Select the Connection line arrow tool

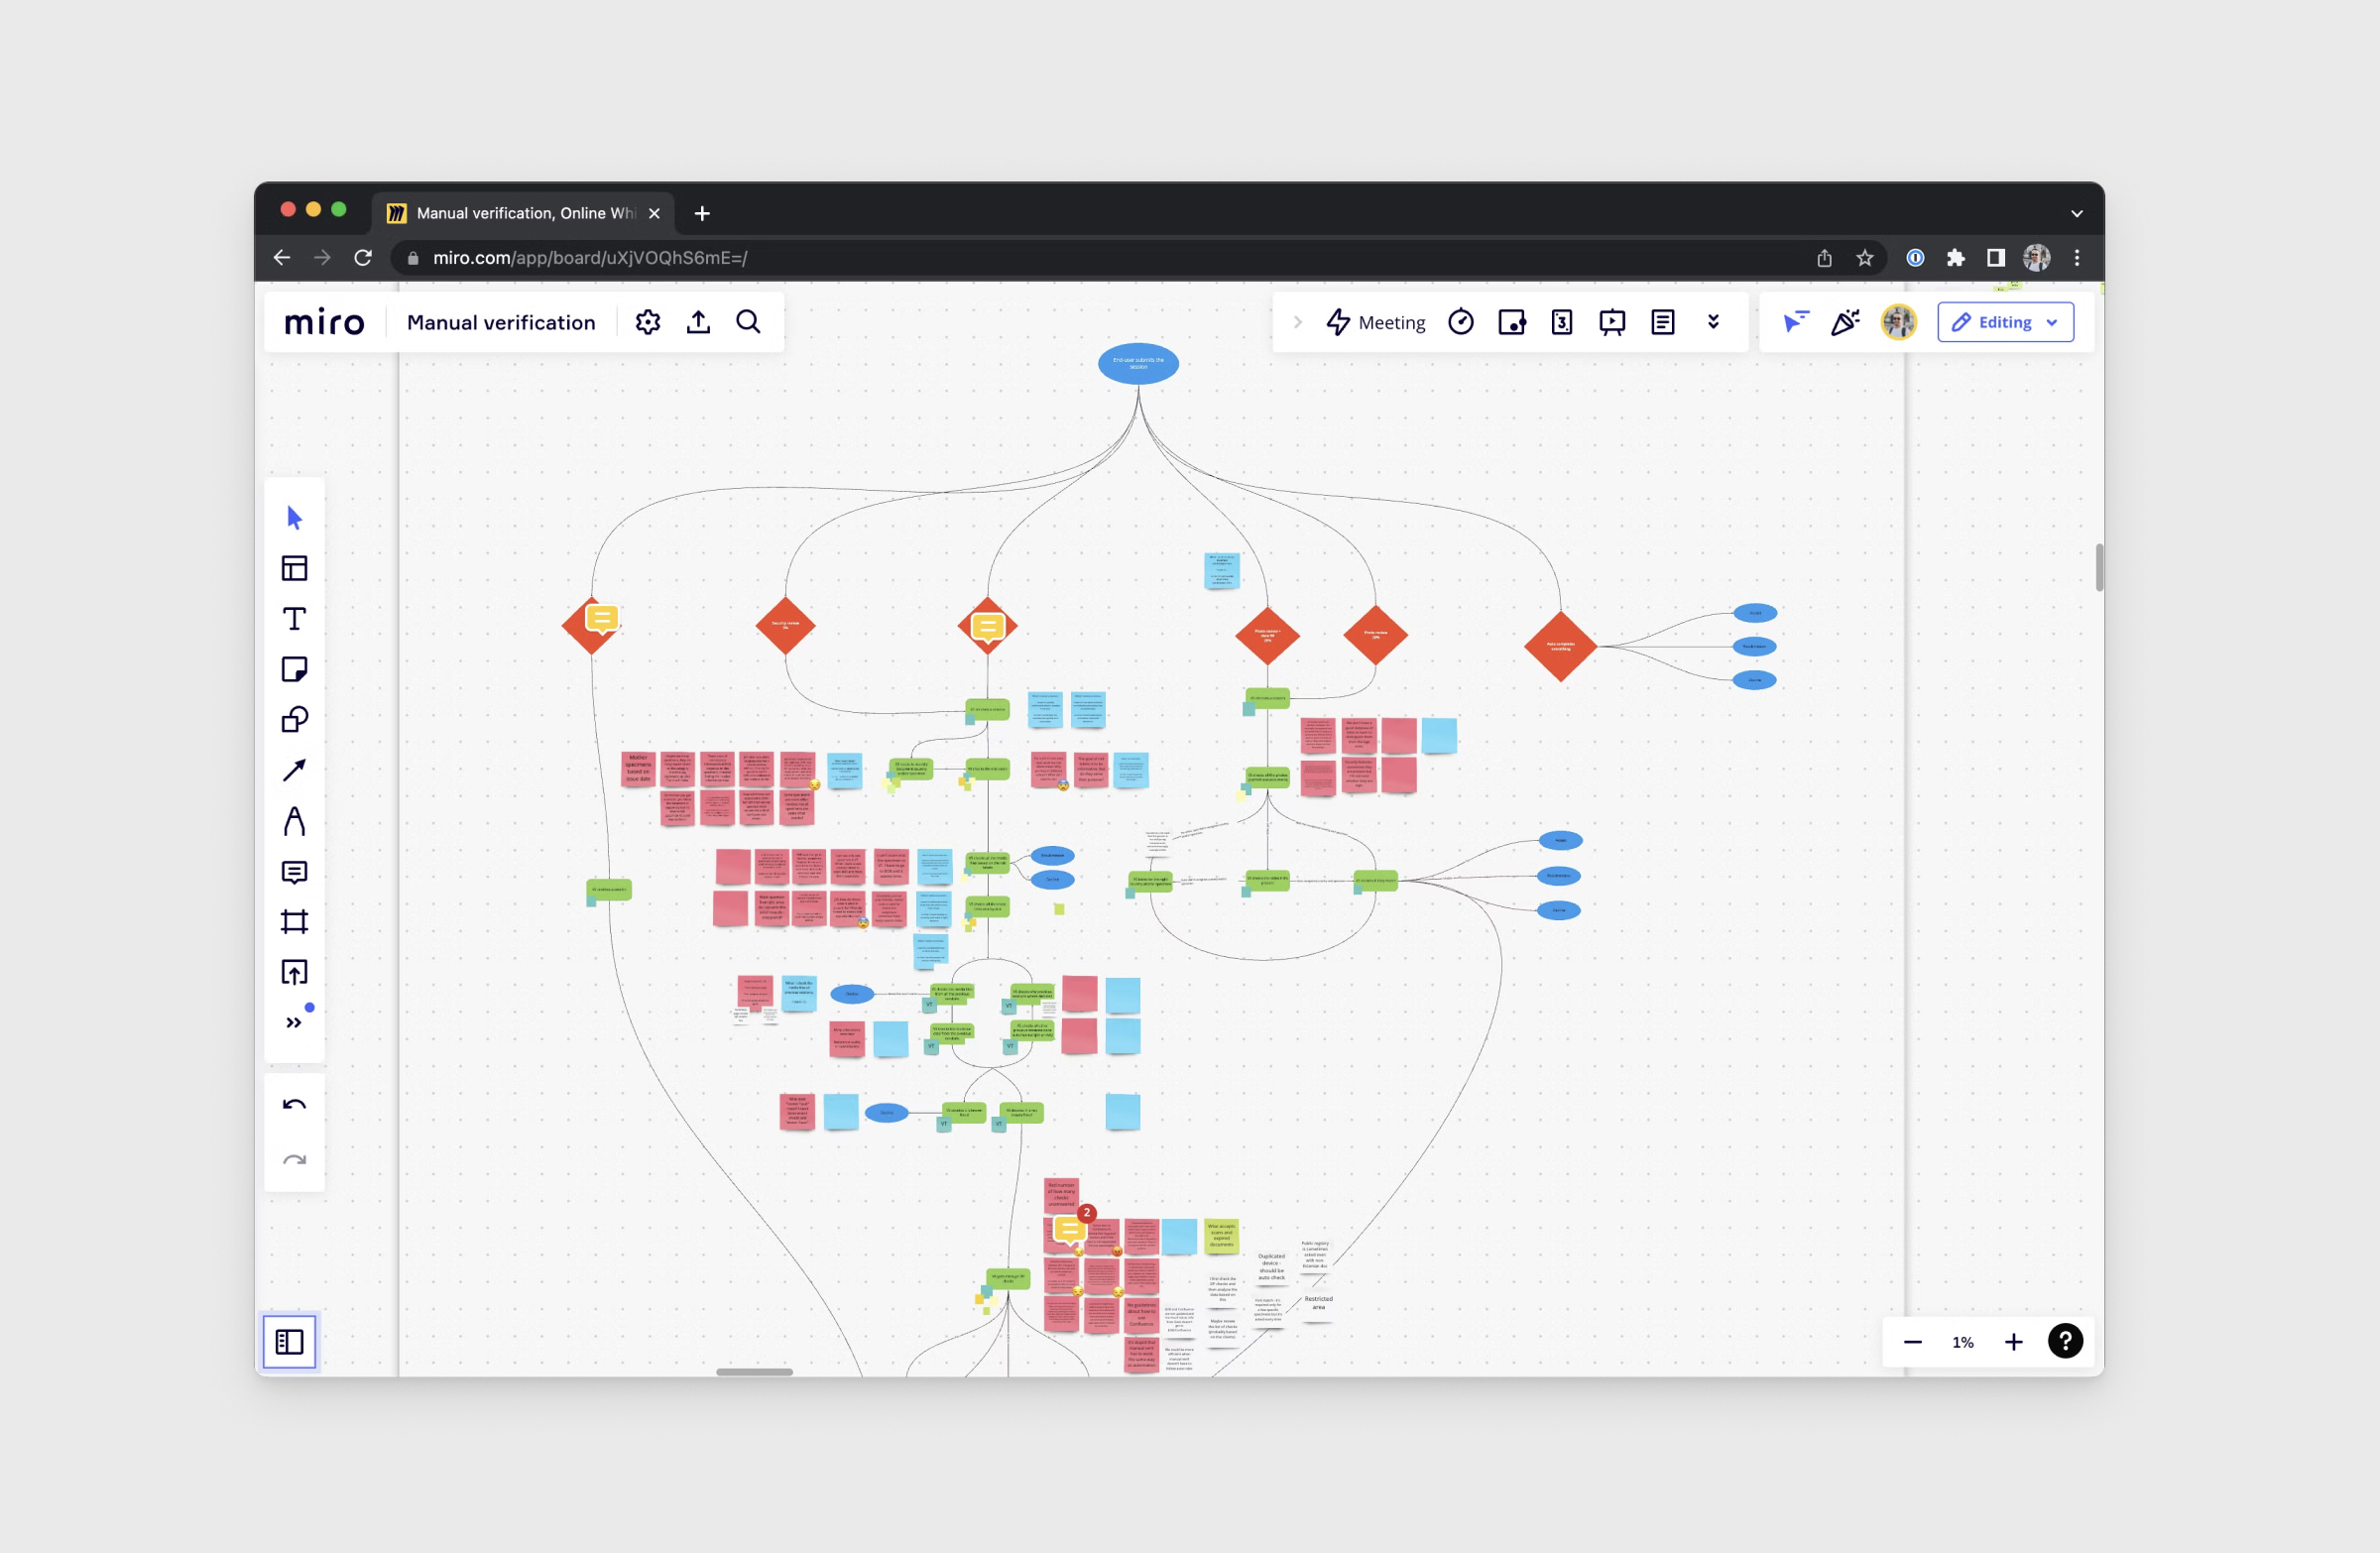click(x=294, y=770)
